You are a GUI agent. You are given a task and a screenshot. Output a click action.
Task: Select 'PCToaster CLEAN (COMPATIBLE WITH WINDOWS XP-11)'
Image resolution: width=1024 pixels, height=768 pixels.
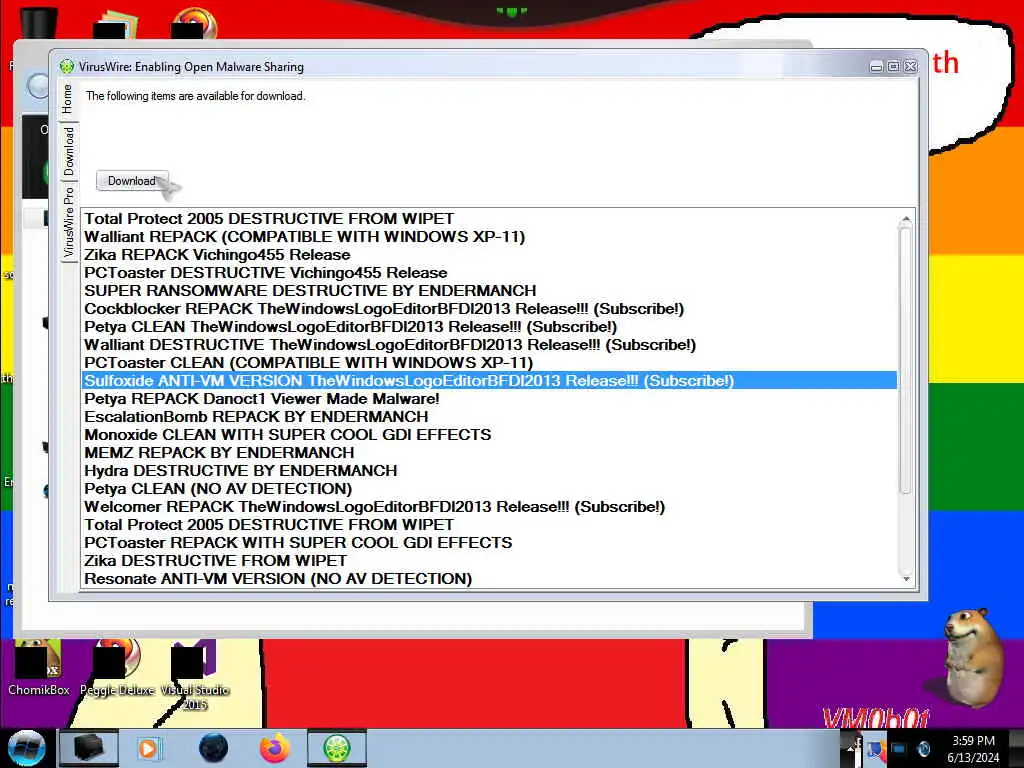pyautogui.click(x=489, y=362)
